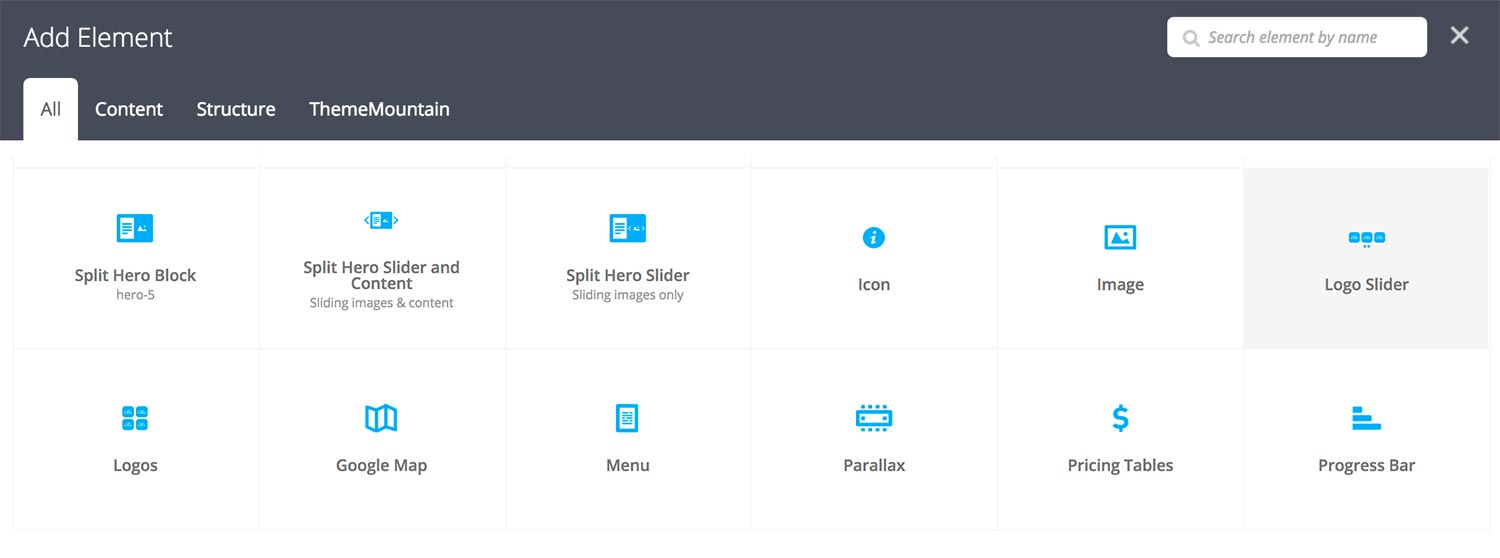Click the "Image" label text
The image size is (1500, 558).
click(x=1120, y=285)
